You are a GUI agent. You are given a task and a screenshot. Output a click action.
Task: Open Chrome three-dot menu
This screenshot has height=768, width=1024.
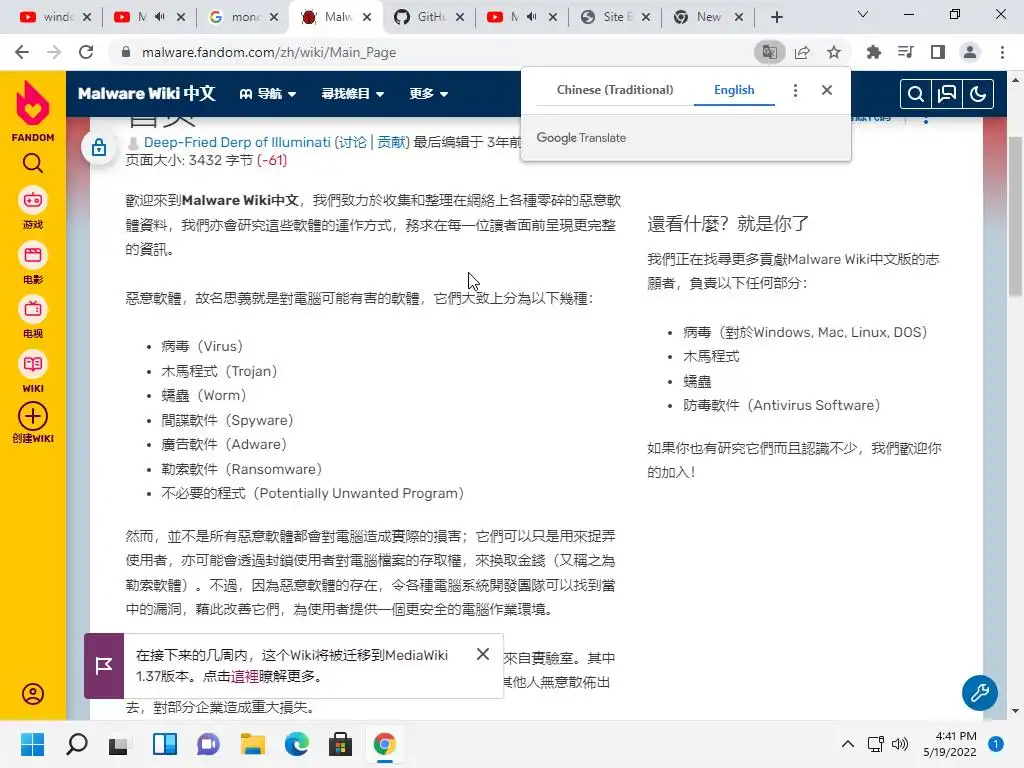[1002, 52]
